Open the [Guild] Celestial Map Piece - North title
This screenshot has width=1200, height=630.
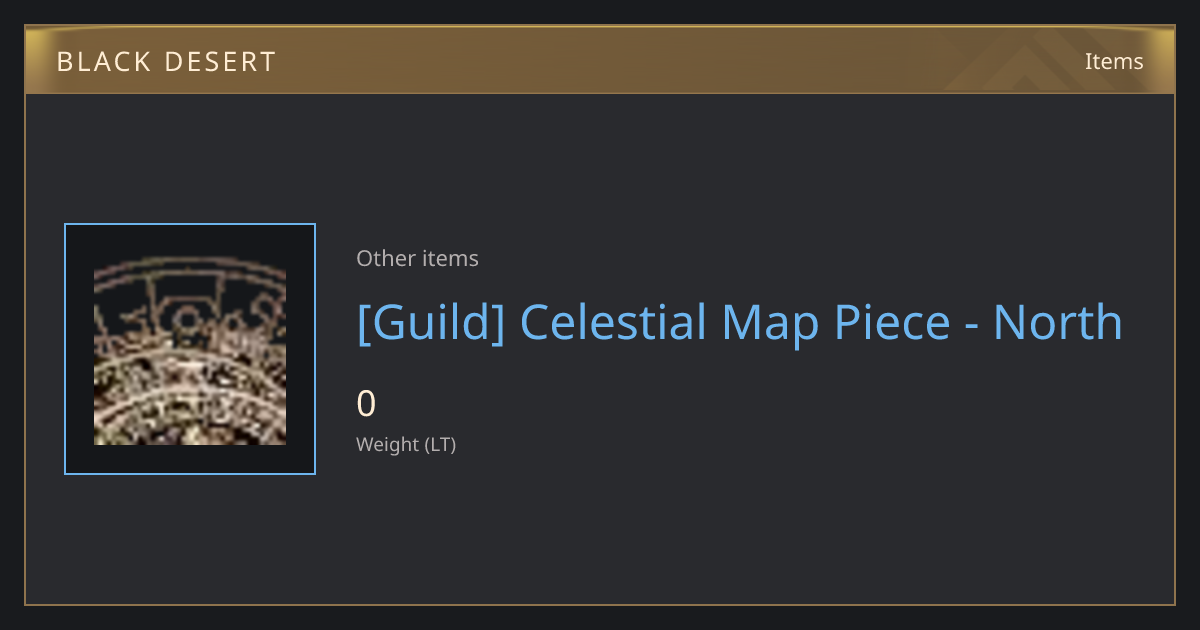coord(739,322)
